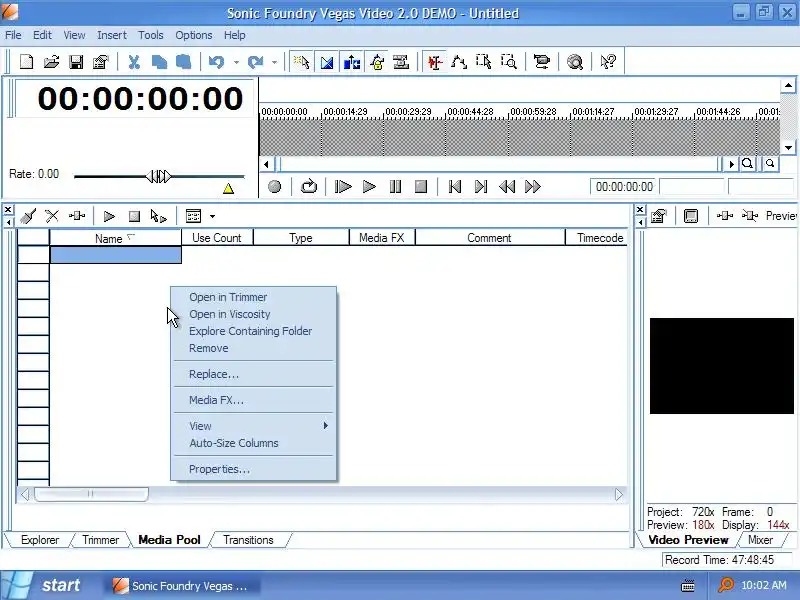Viewport: 800px width, 600px height.
Task: Click the Rate scrub slider handle
Action: (x=159, y=177)
